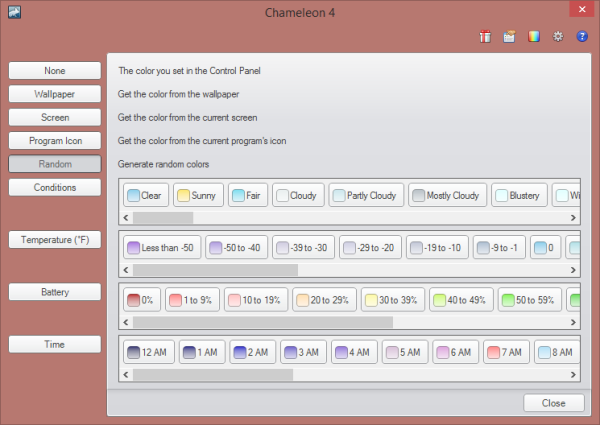Image resolution: width=600 pixels, height=425 pixels.
Task: Open the rainbow color palette icon
Action: (534, 37)
